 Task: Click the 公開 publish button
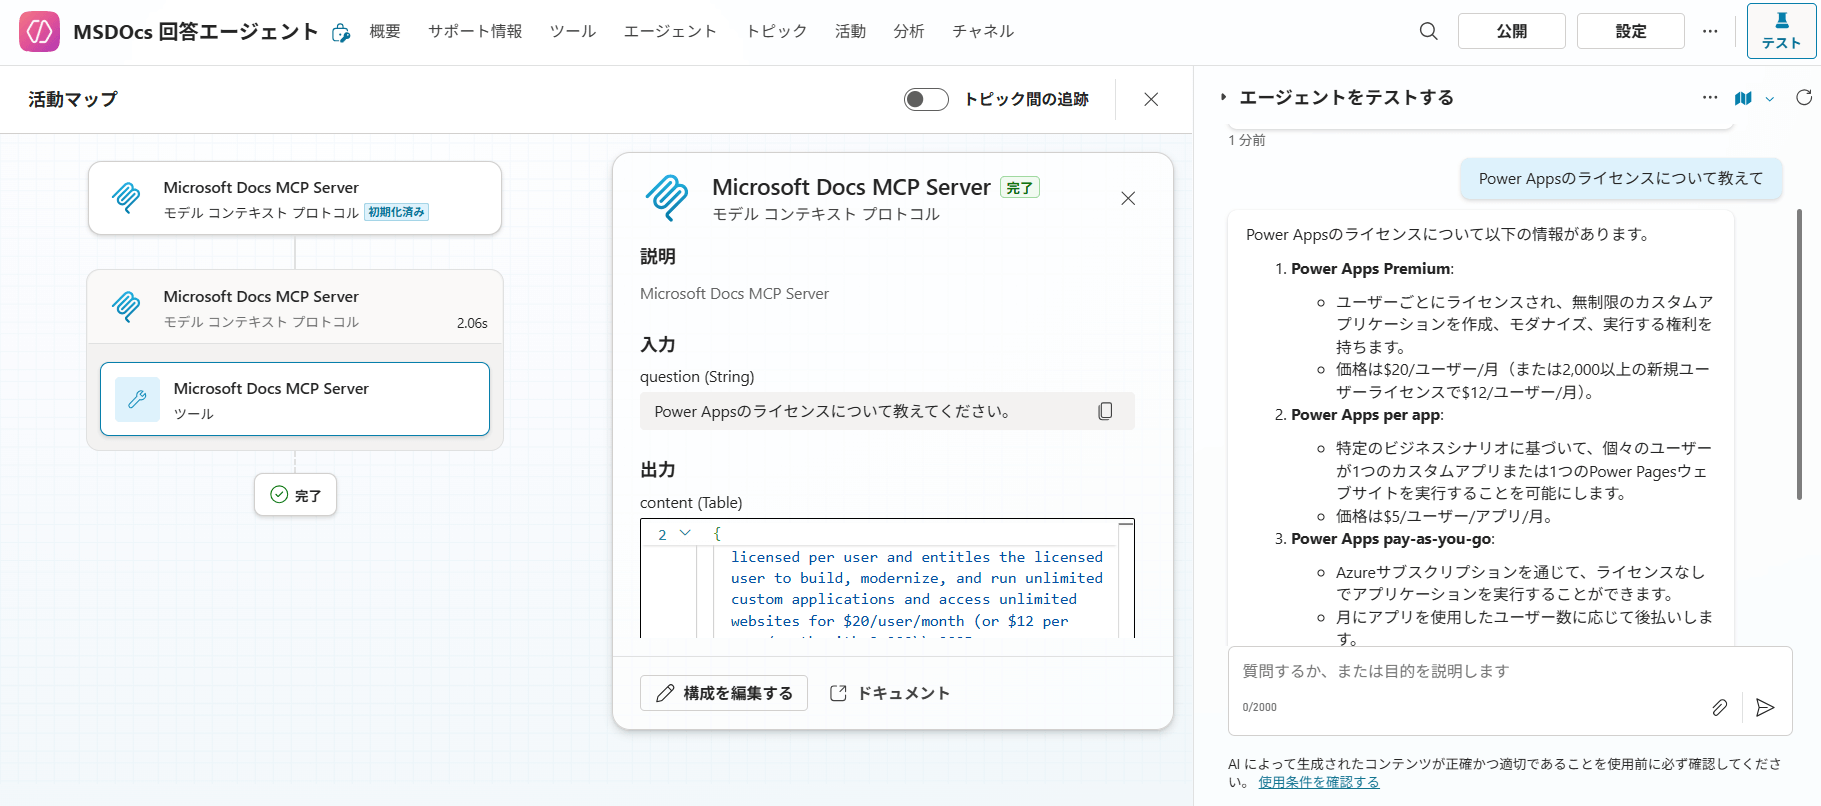[x=1511, y=31]
